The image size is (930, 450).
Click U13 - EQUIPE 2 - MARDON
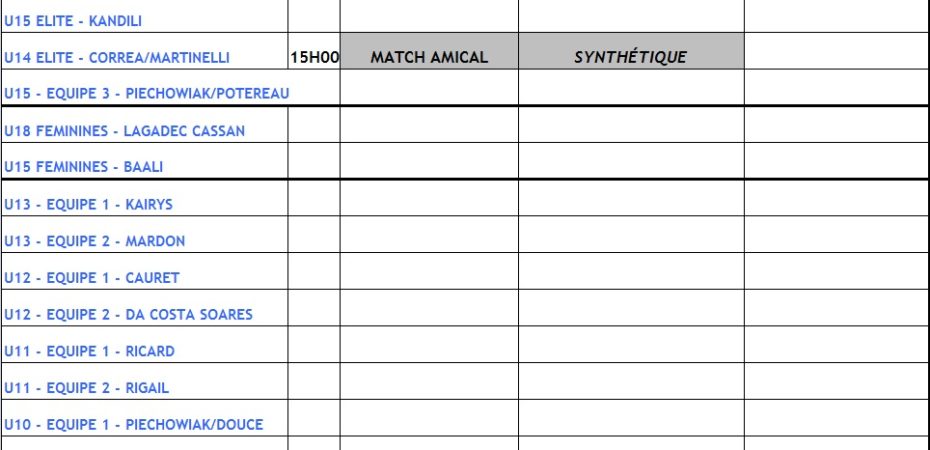click(x=94, y=241)
